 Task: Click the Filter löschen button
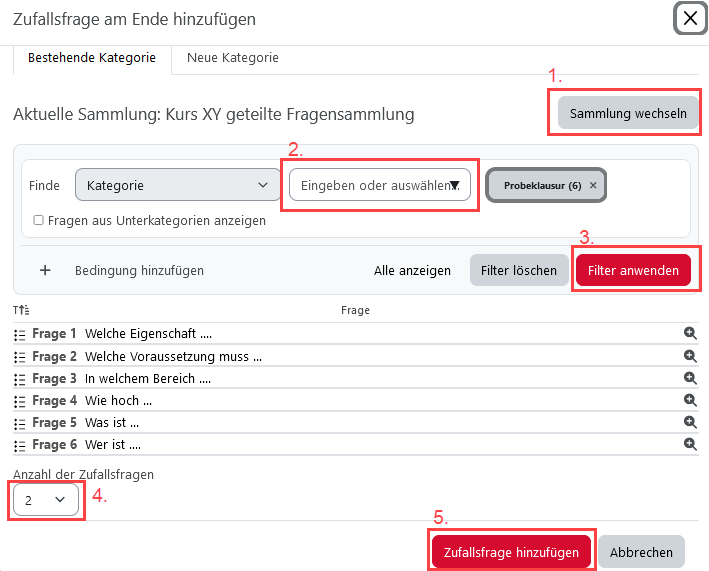(518, 270)
